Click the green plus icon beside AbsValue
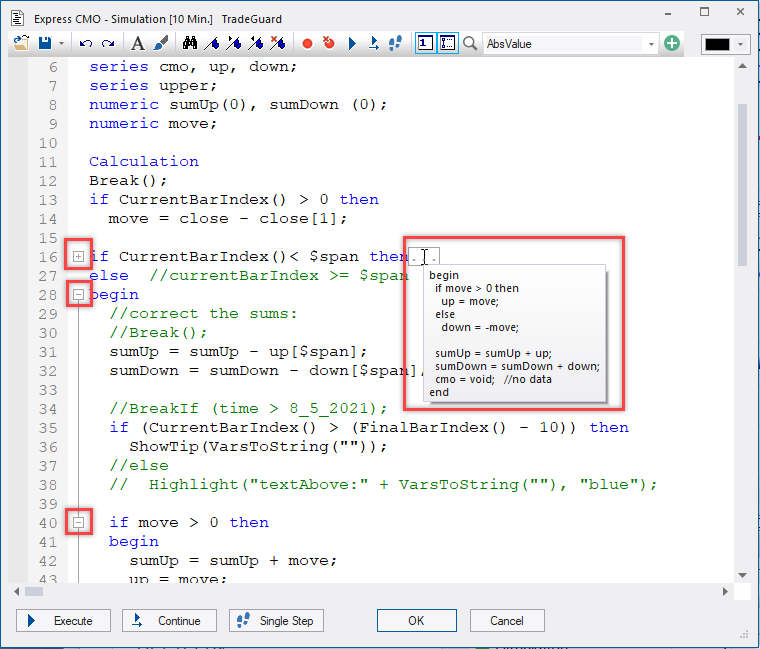The image size is (760, 649). [672, 44]
